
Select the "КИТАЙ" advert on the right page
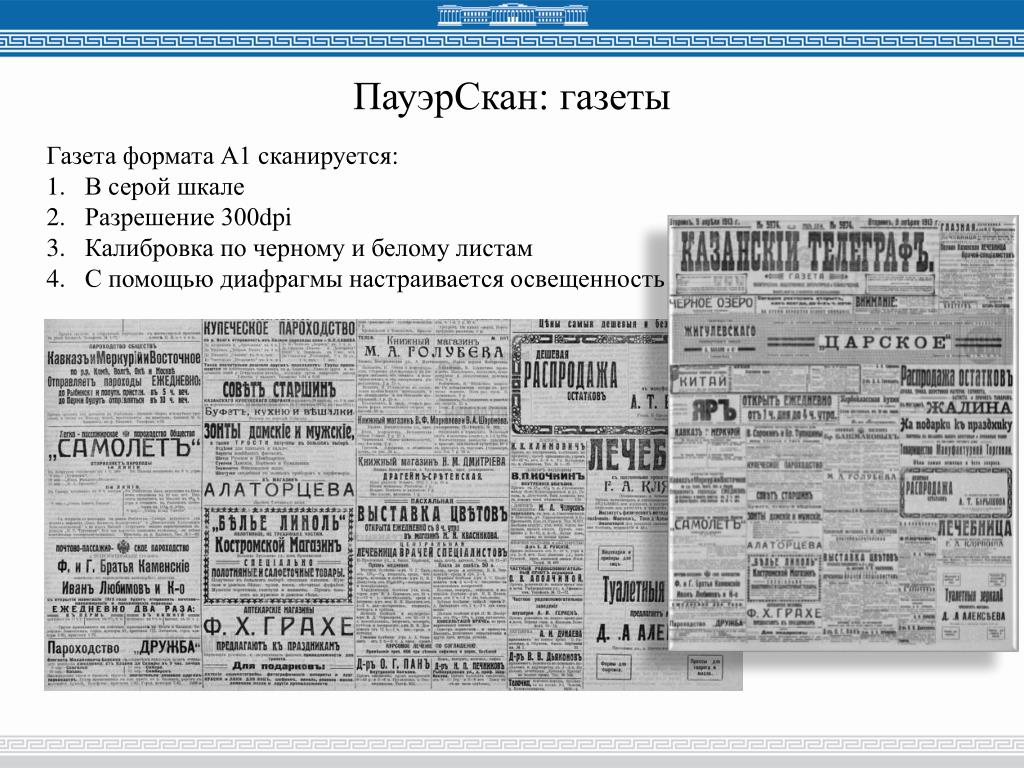click(x=703, y=381)
